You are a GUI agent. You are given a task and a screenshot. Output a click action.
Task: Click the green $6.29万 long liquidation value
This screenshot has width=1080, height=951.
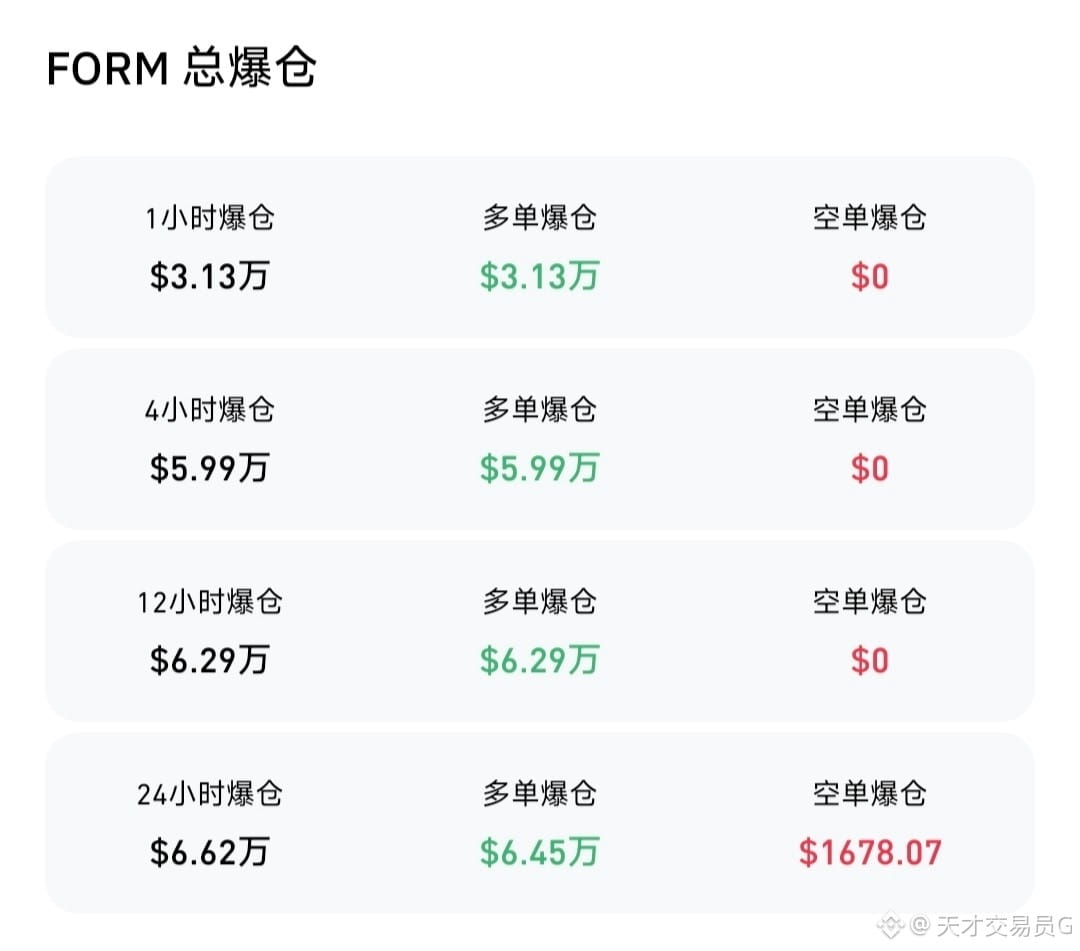point(539,660)
